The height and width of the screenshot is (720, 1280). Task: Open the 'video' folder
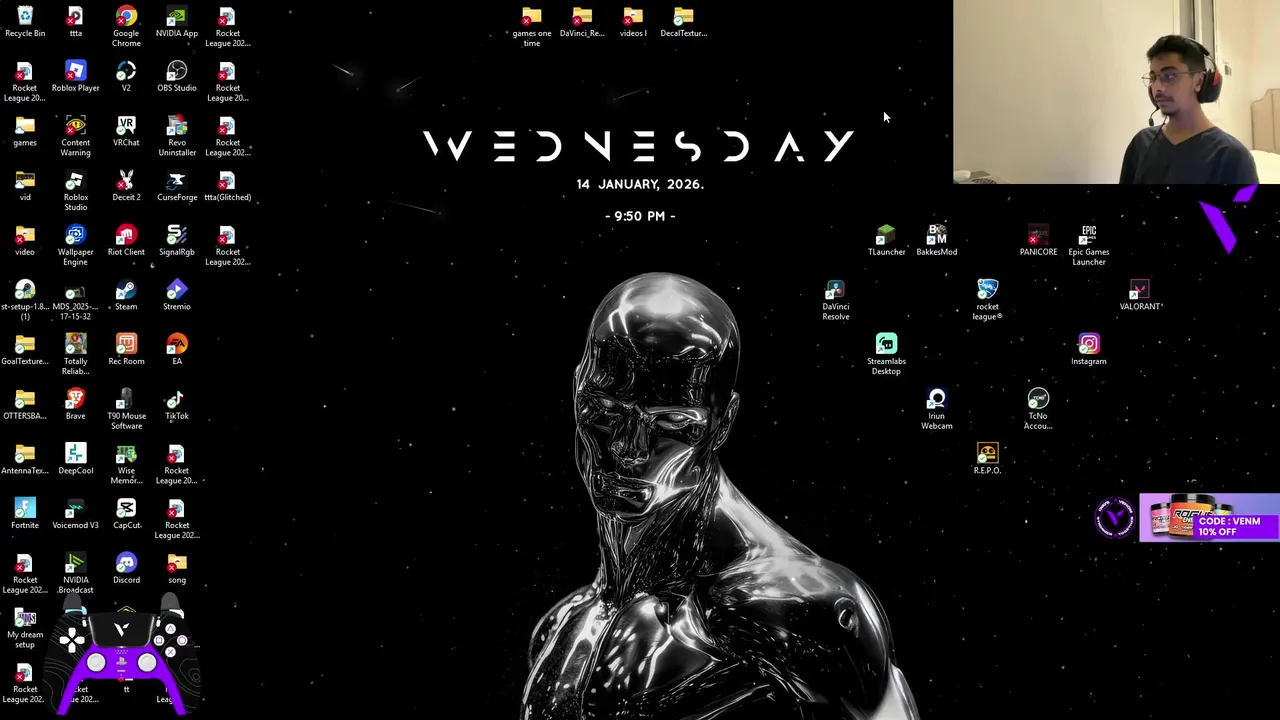click(x=25, y=241)
